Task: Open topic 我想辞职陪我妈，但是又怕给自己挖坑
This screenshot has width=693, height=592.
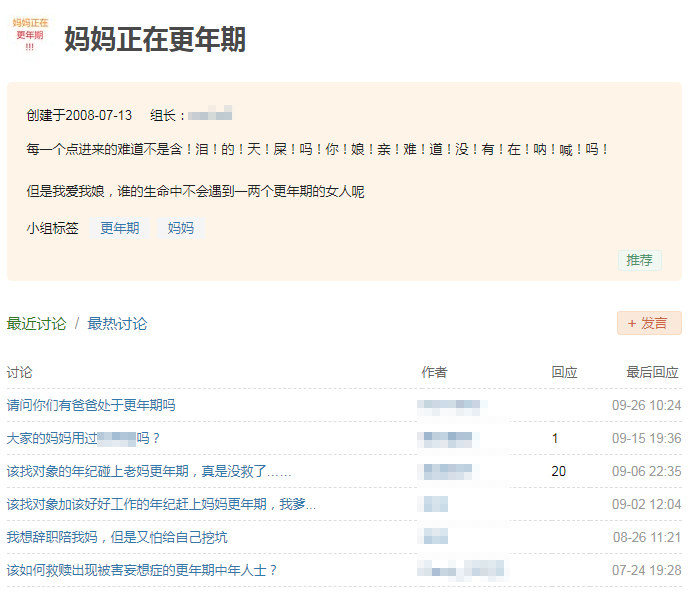Action: 117,537
